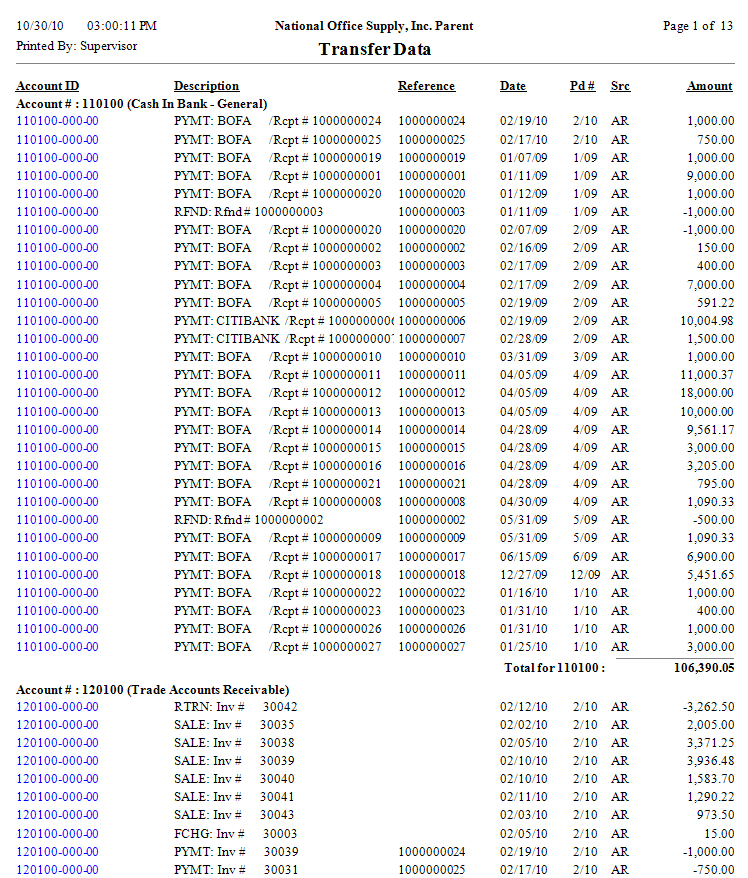Open account link for RFND Rfnd# 1000000002

click(x=57, y=520)
